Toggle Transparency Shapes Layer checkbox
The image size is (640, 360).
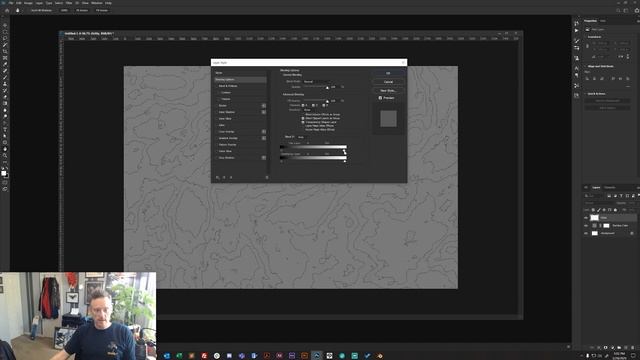(303, 122)
